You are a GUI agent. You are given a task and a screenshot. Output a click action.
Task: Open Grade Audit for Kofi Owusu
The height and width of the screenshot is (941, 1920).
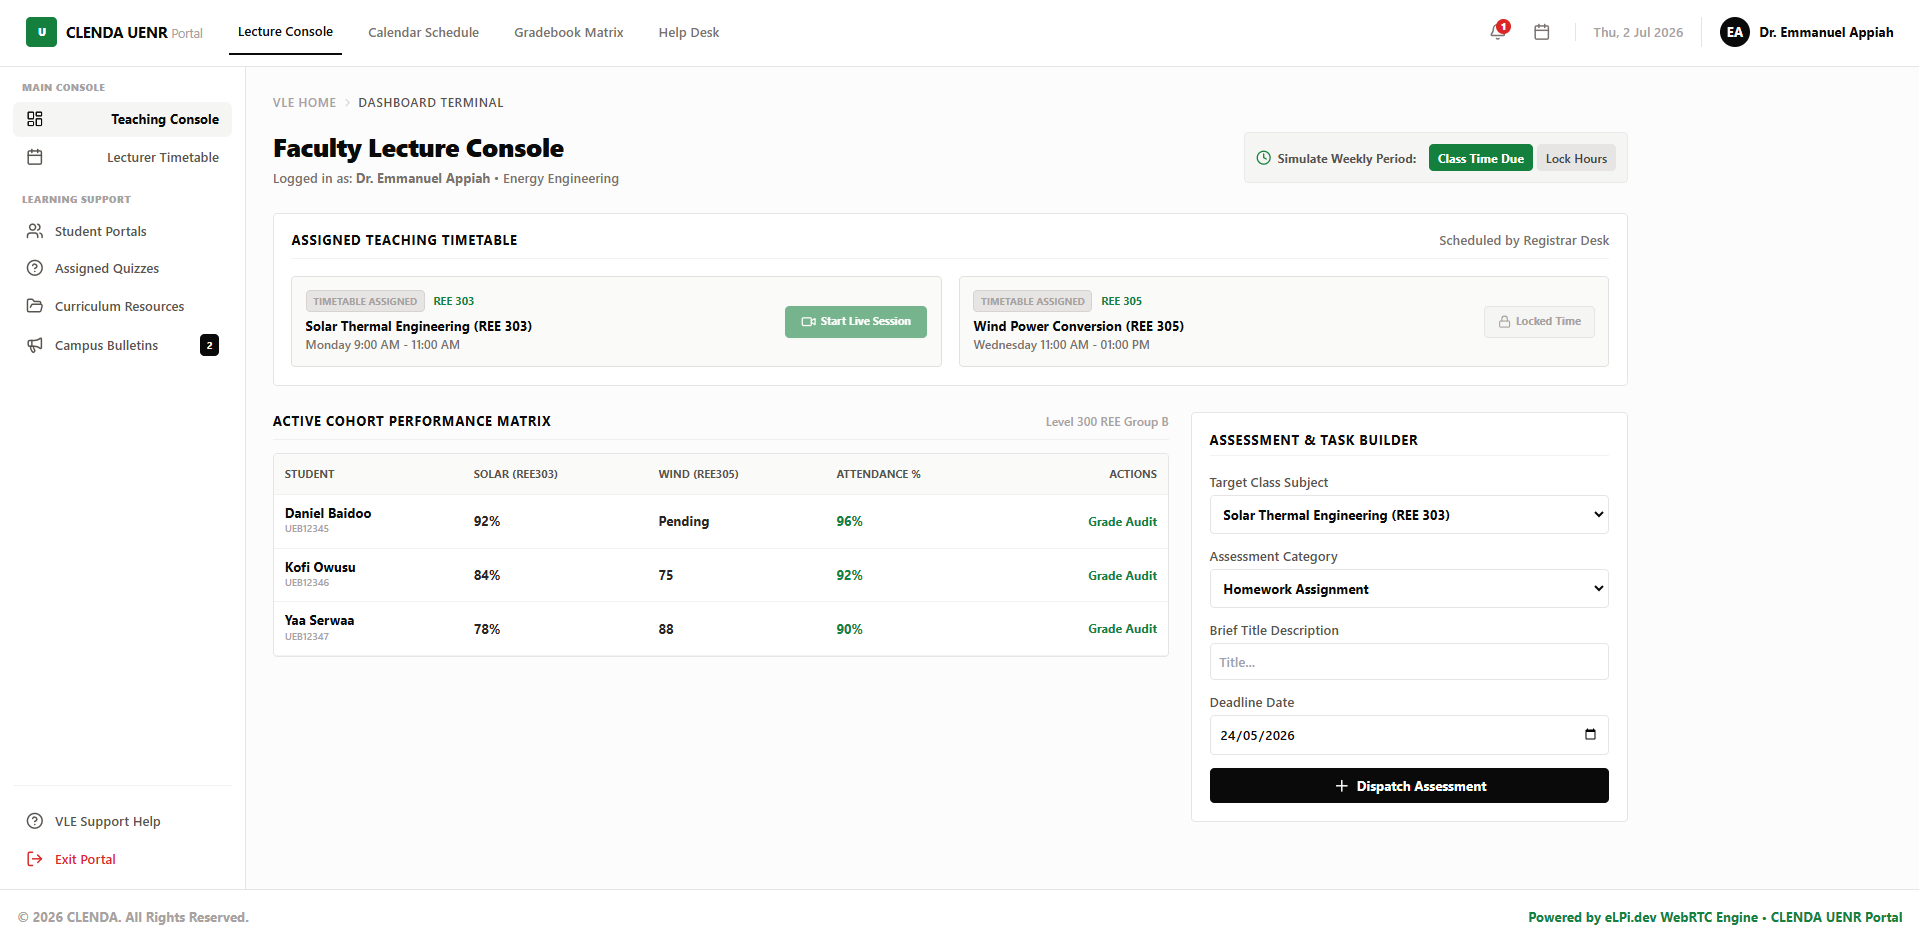1122,575
